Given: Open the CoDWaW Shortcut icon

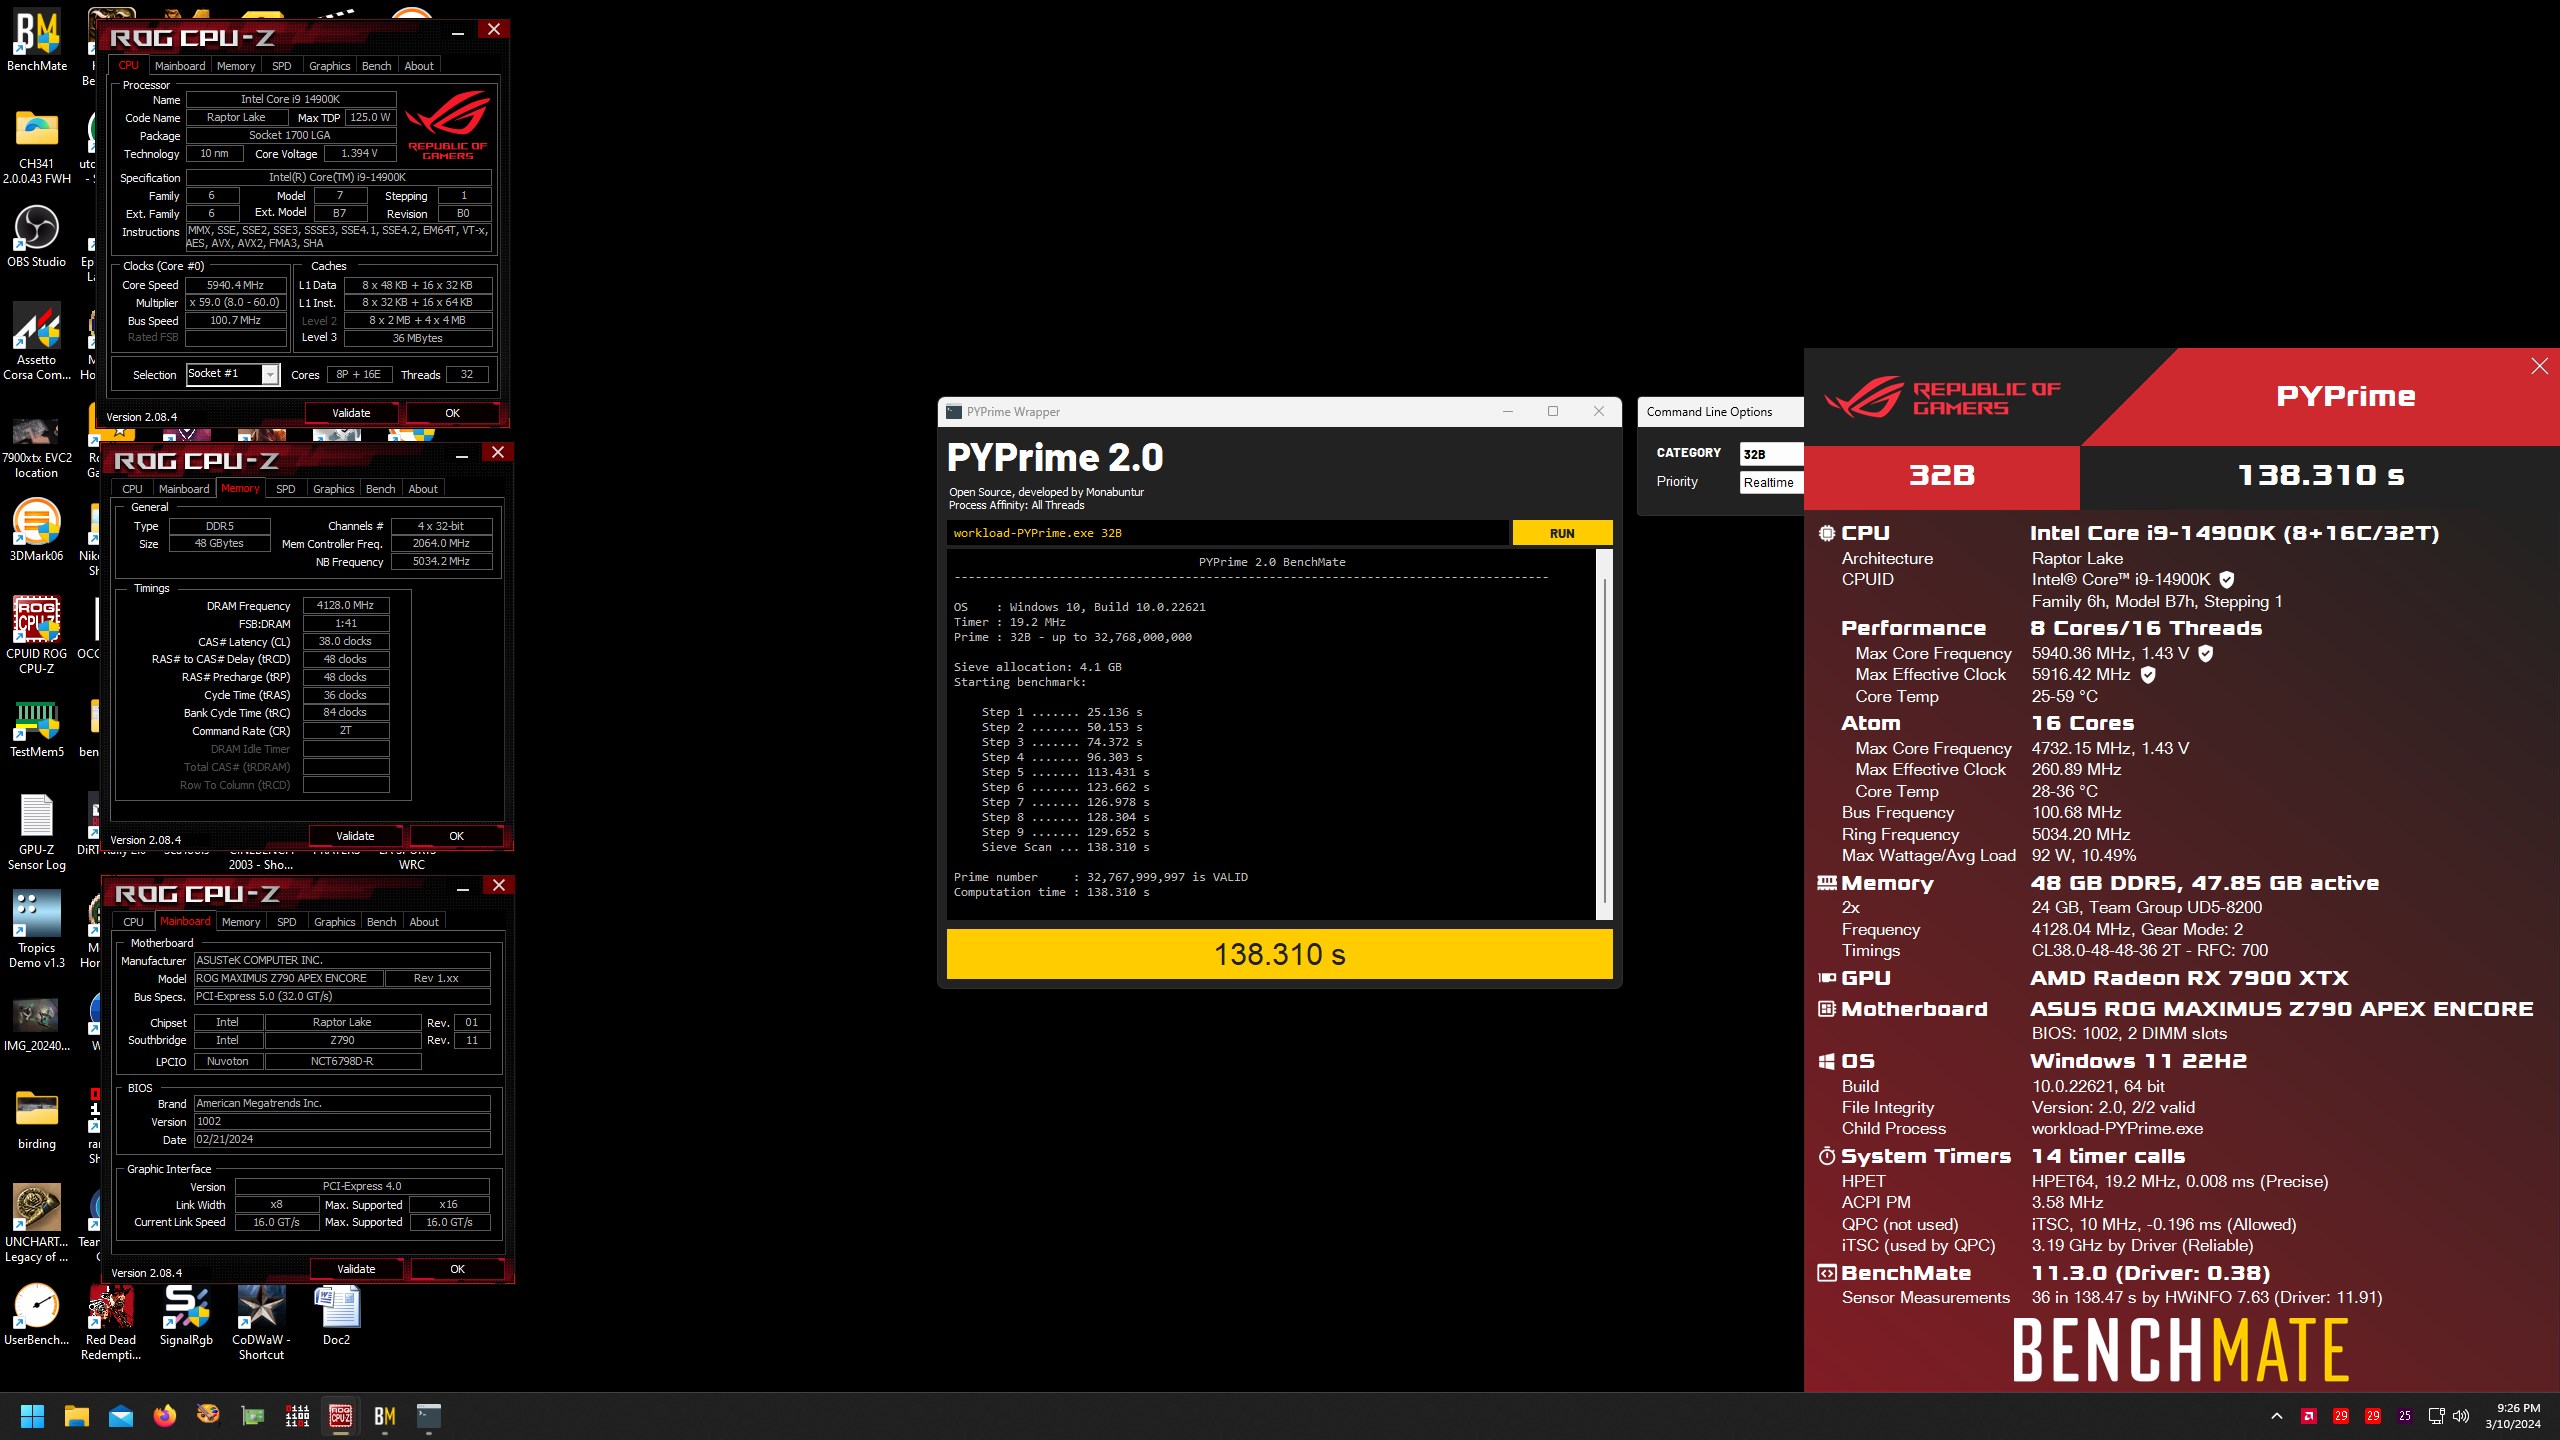Looking at the screenshot, I should pyautogui.click(x=261, y=1322).
